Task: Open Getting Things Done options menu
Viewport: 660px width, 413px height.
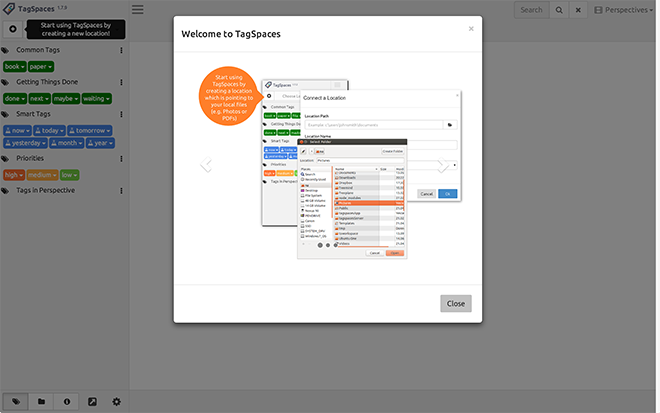Action: pos(121,82)
